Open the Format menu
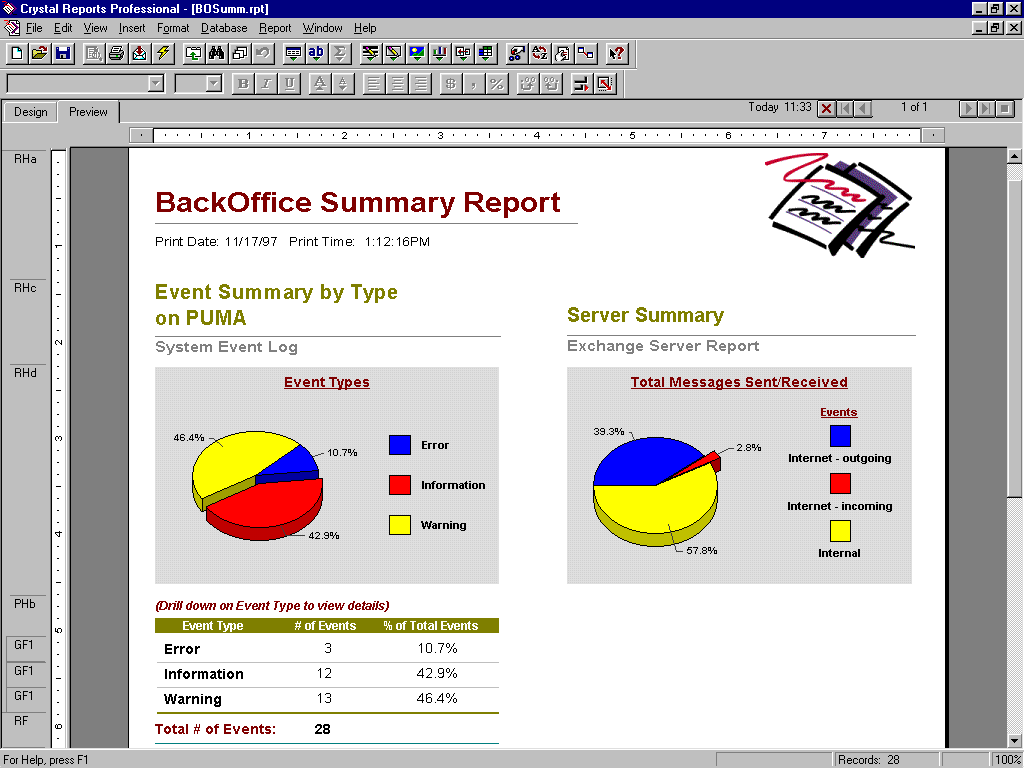Viewport: 1024px width, 768px height. tap(173, 28)
